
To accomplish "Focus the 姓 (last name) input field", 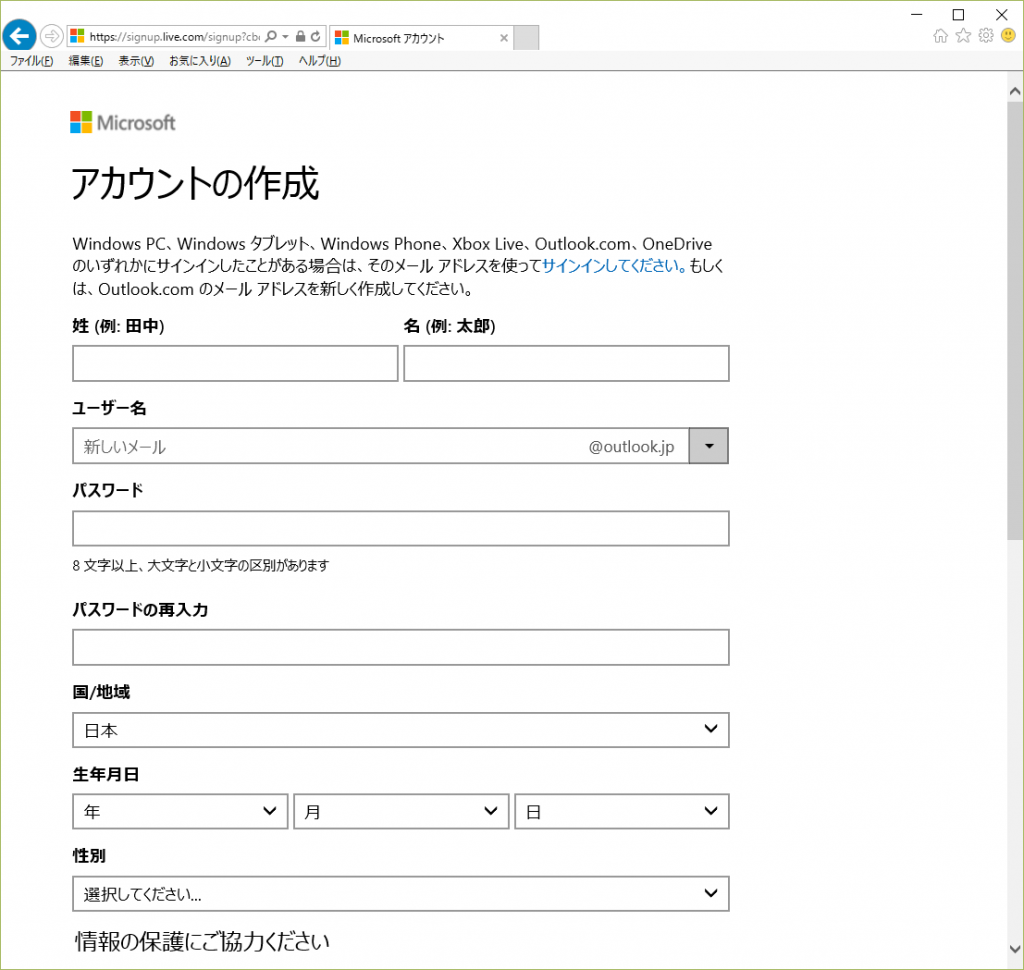I will tap(235, 363).
